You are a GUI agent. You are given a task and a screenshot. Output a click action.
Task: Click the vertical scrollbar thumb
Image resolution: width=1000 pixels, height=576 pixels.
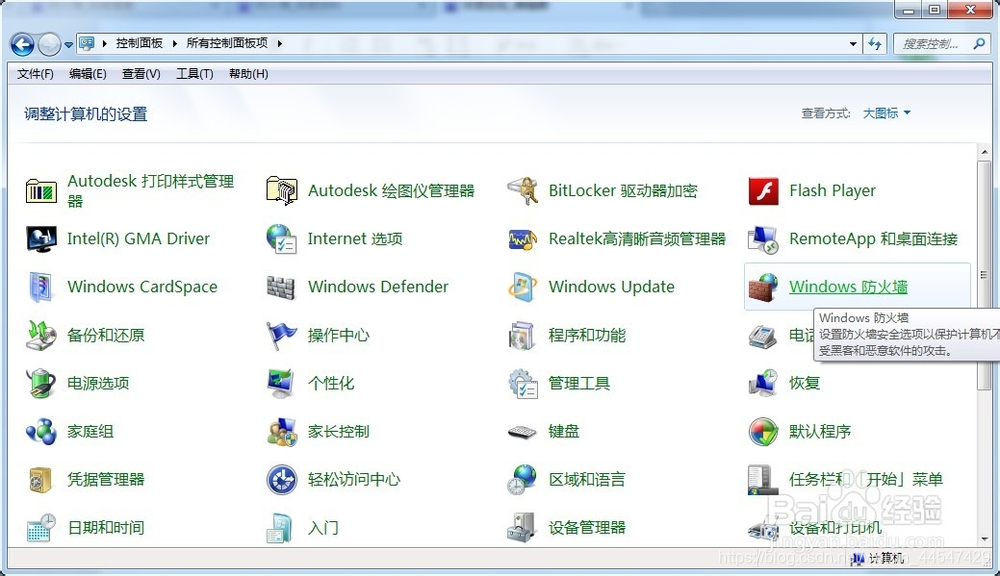[984, 275]
